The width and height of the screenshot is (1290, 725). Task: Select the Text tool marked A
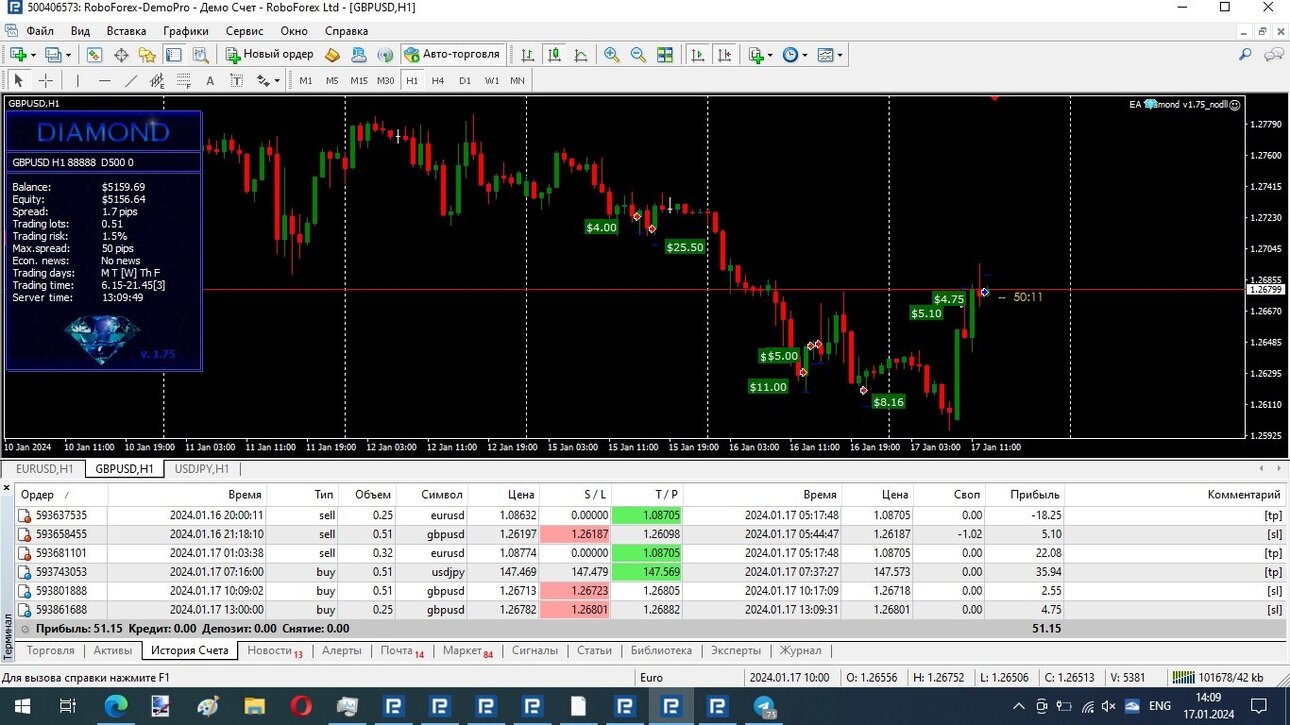tap(210, 81)
